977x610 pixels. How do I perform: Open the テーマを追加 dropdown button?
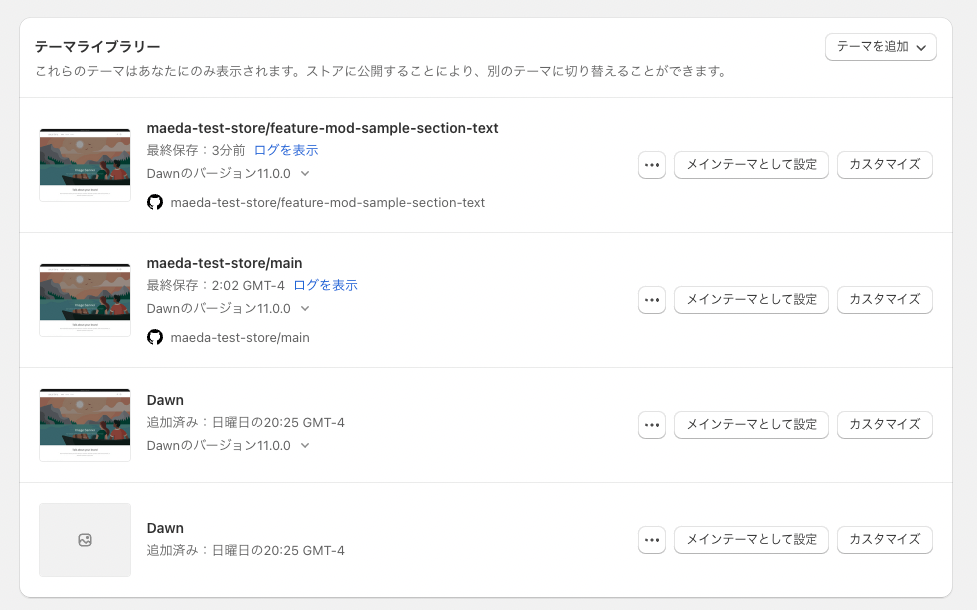point(880,47)
